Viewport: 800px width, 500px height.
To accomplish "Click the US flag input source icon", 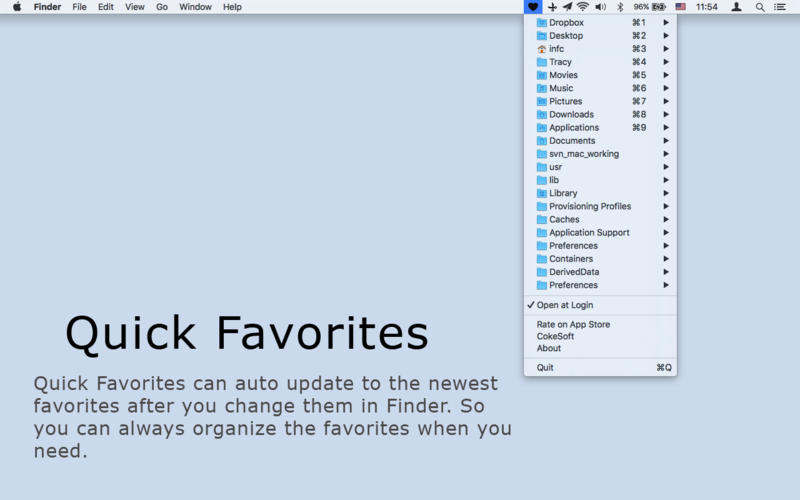I will point(681,7).
